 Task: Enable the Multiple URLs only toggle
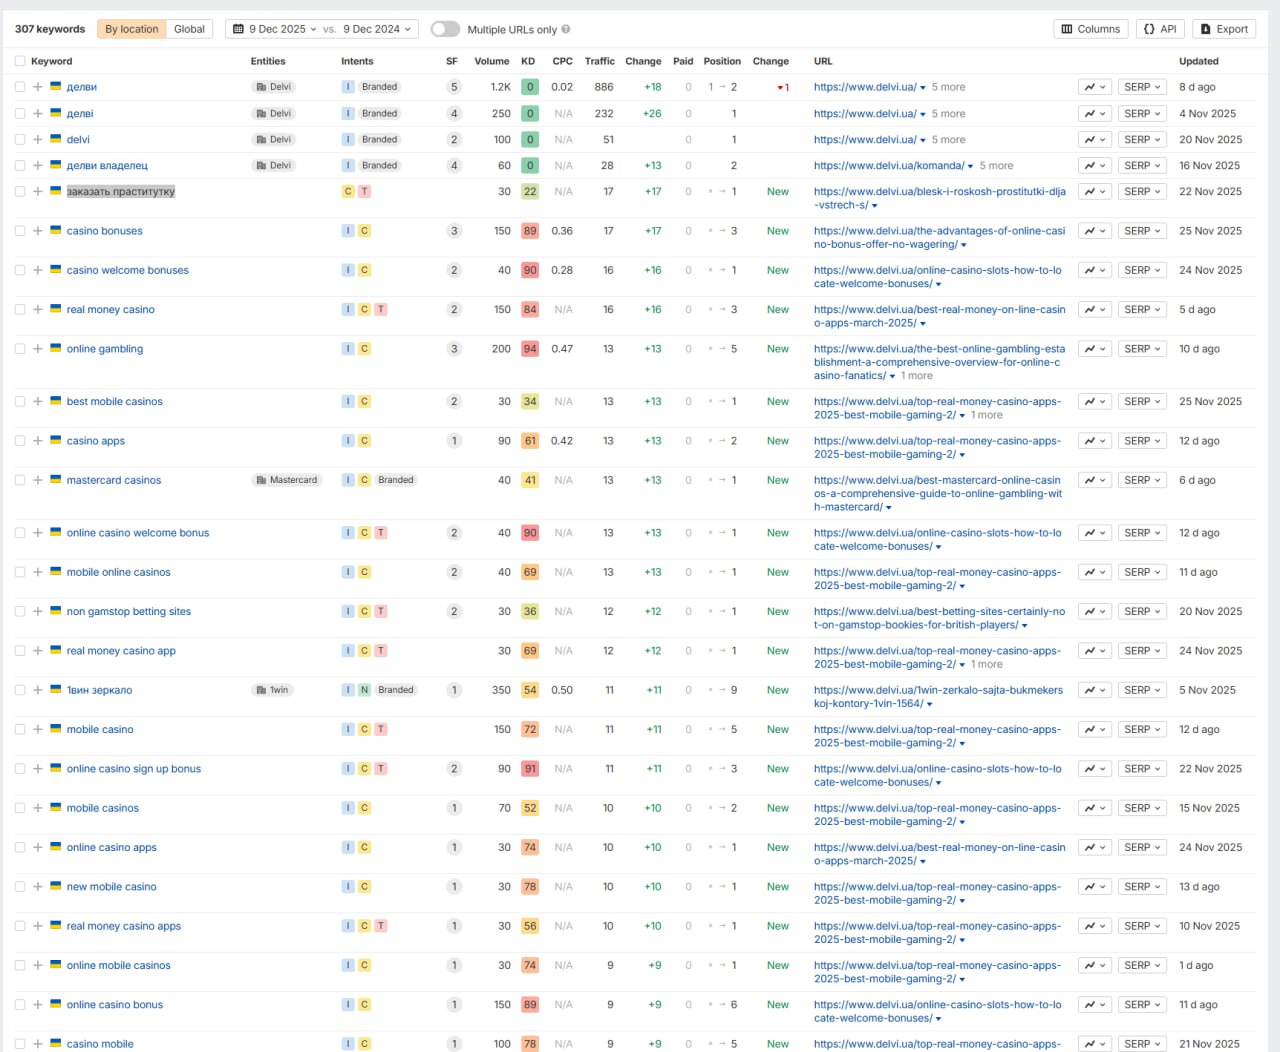coord(445,29)
